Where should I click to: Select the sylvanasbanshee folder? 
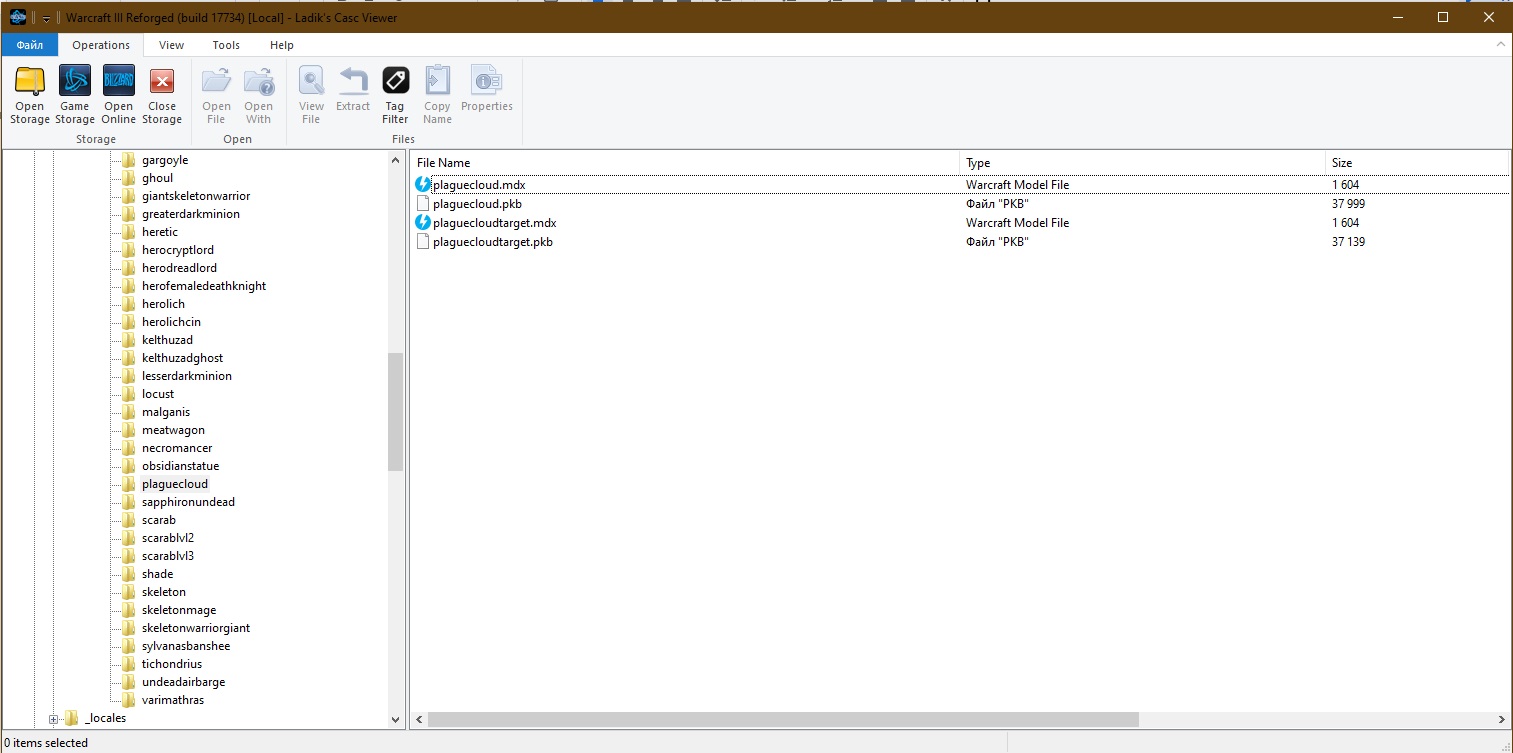click(186, 646)
